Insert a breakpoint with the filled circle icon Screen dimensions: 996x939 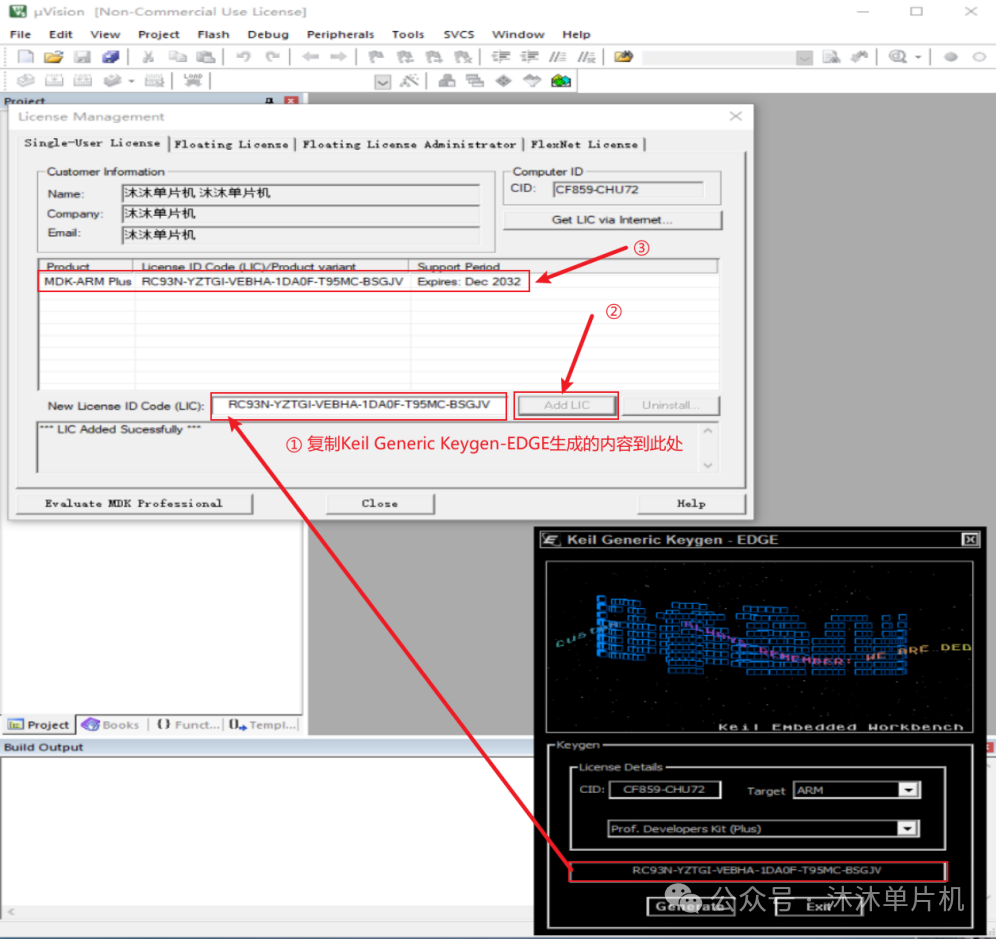pos(950,57)
